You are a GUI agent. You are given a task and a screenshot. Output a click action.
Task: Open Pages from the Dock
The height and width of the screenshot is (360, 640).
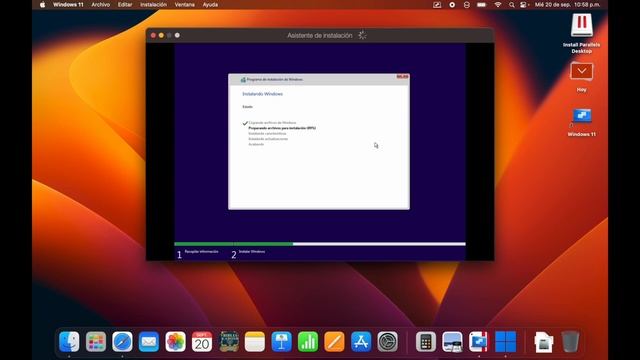tap(334, 341)
